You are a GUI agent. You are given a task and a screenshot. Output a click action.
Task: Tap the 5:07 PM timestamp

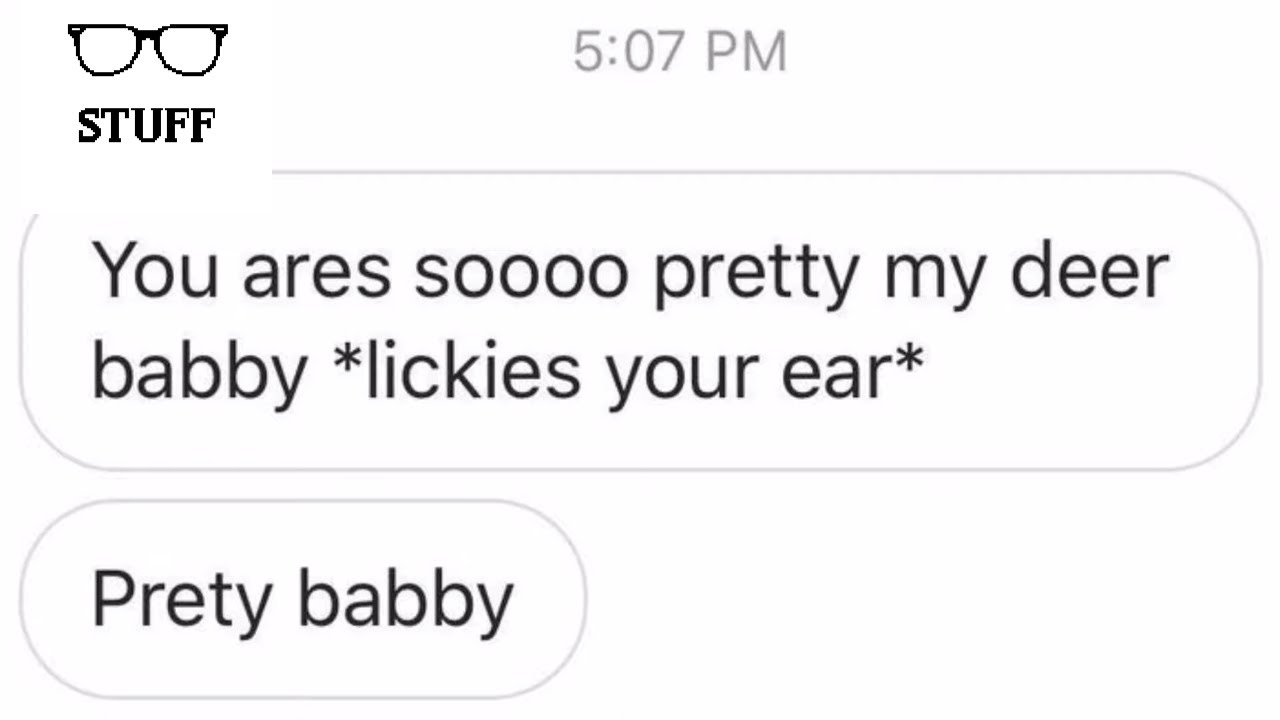(680, 52)
